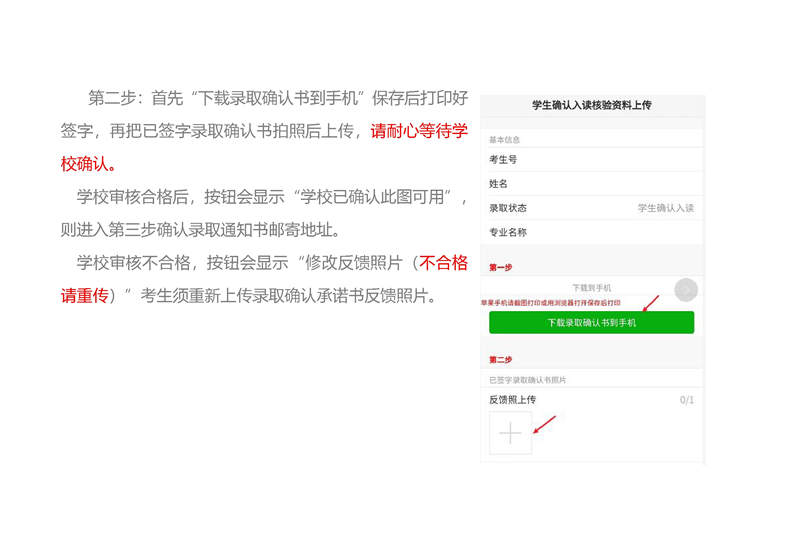Select the 专业名称 row
Screen dimensions: 793x559
tap(591, 232)
